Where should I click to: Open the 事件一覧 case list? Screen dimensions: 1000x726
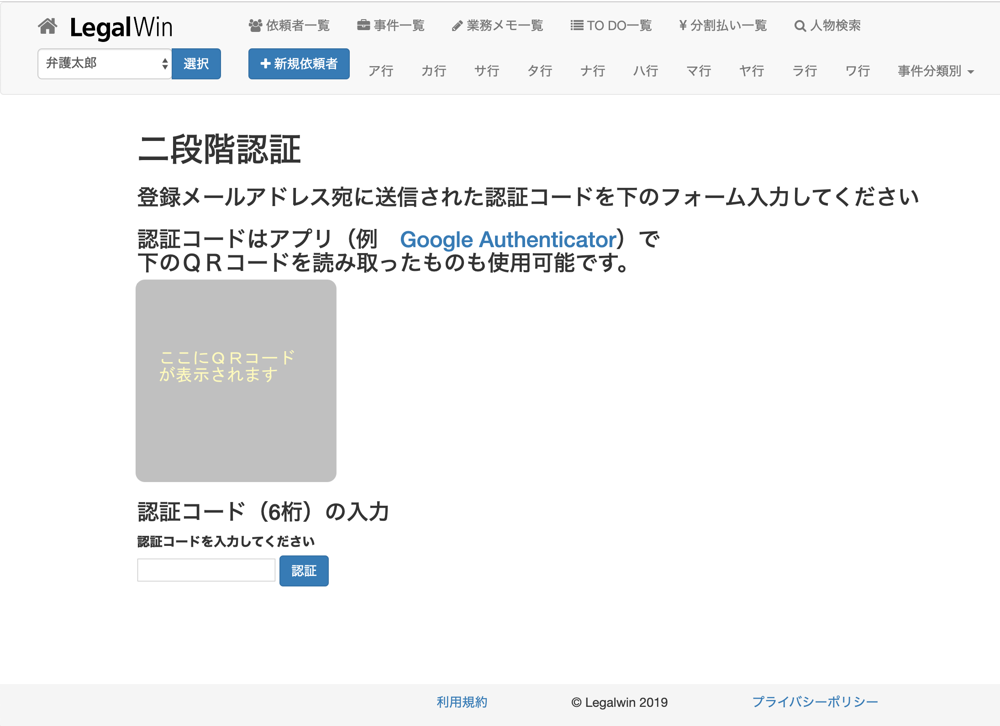(x=391, y=26)
